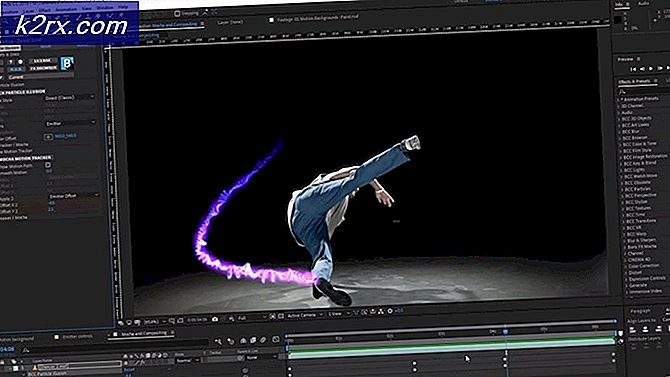
Task: Click the first icon in viewer bottom bar
Action: pyautogui.click(x=120, y=322)
